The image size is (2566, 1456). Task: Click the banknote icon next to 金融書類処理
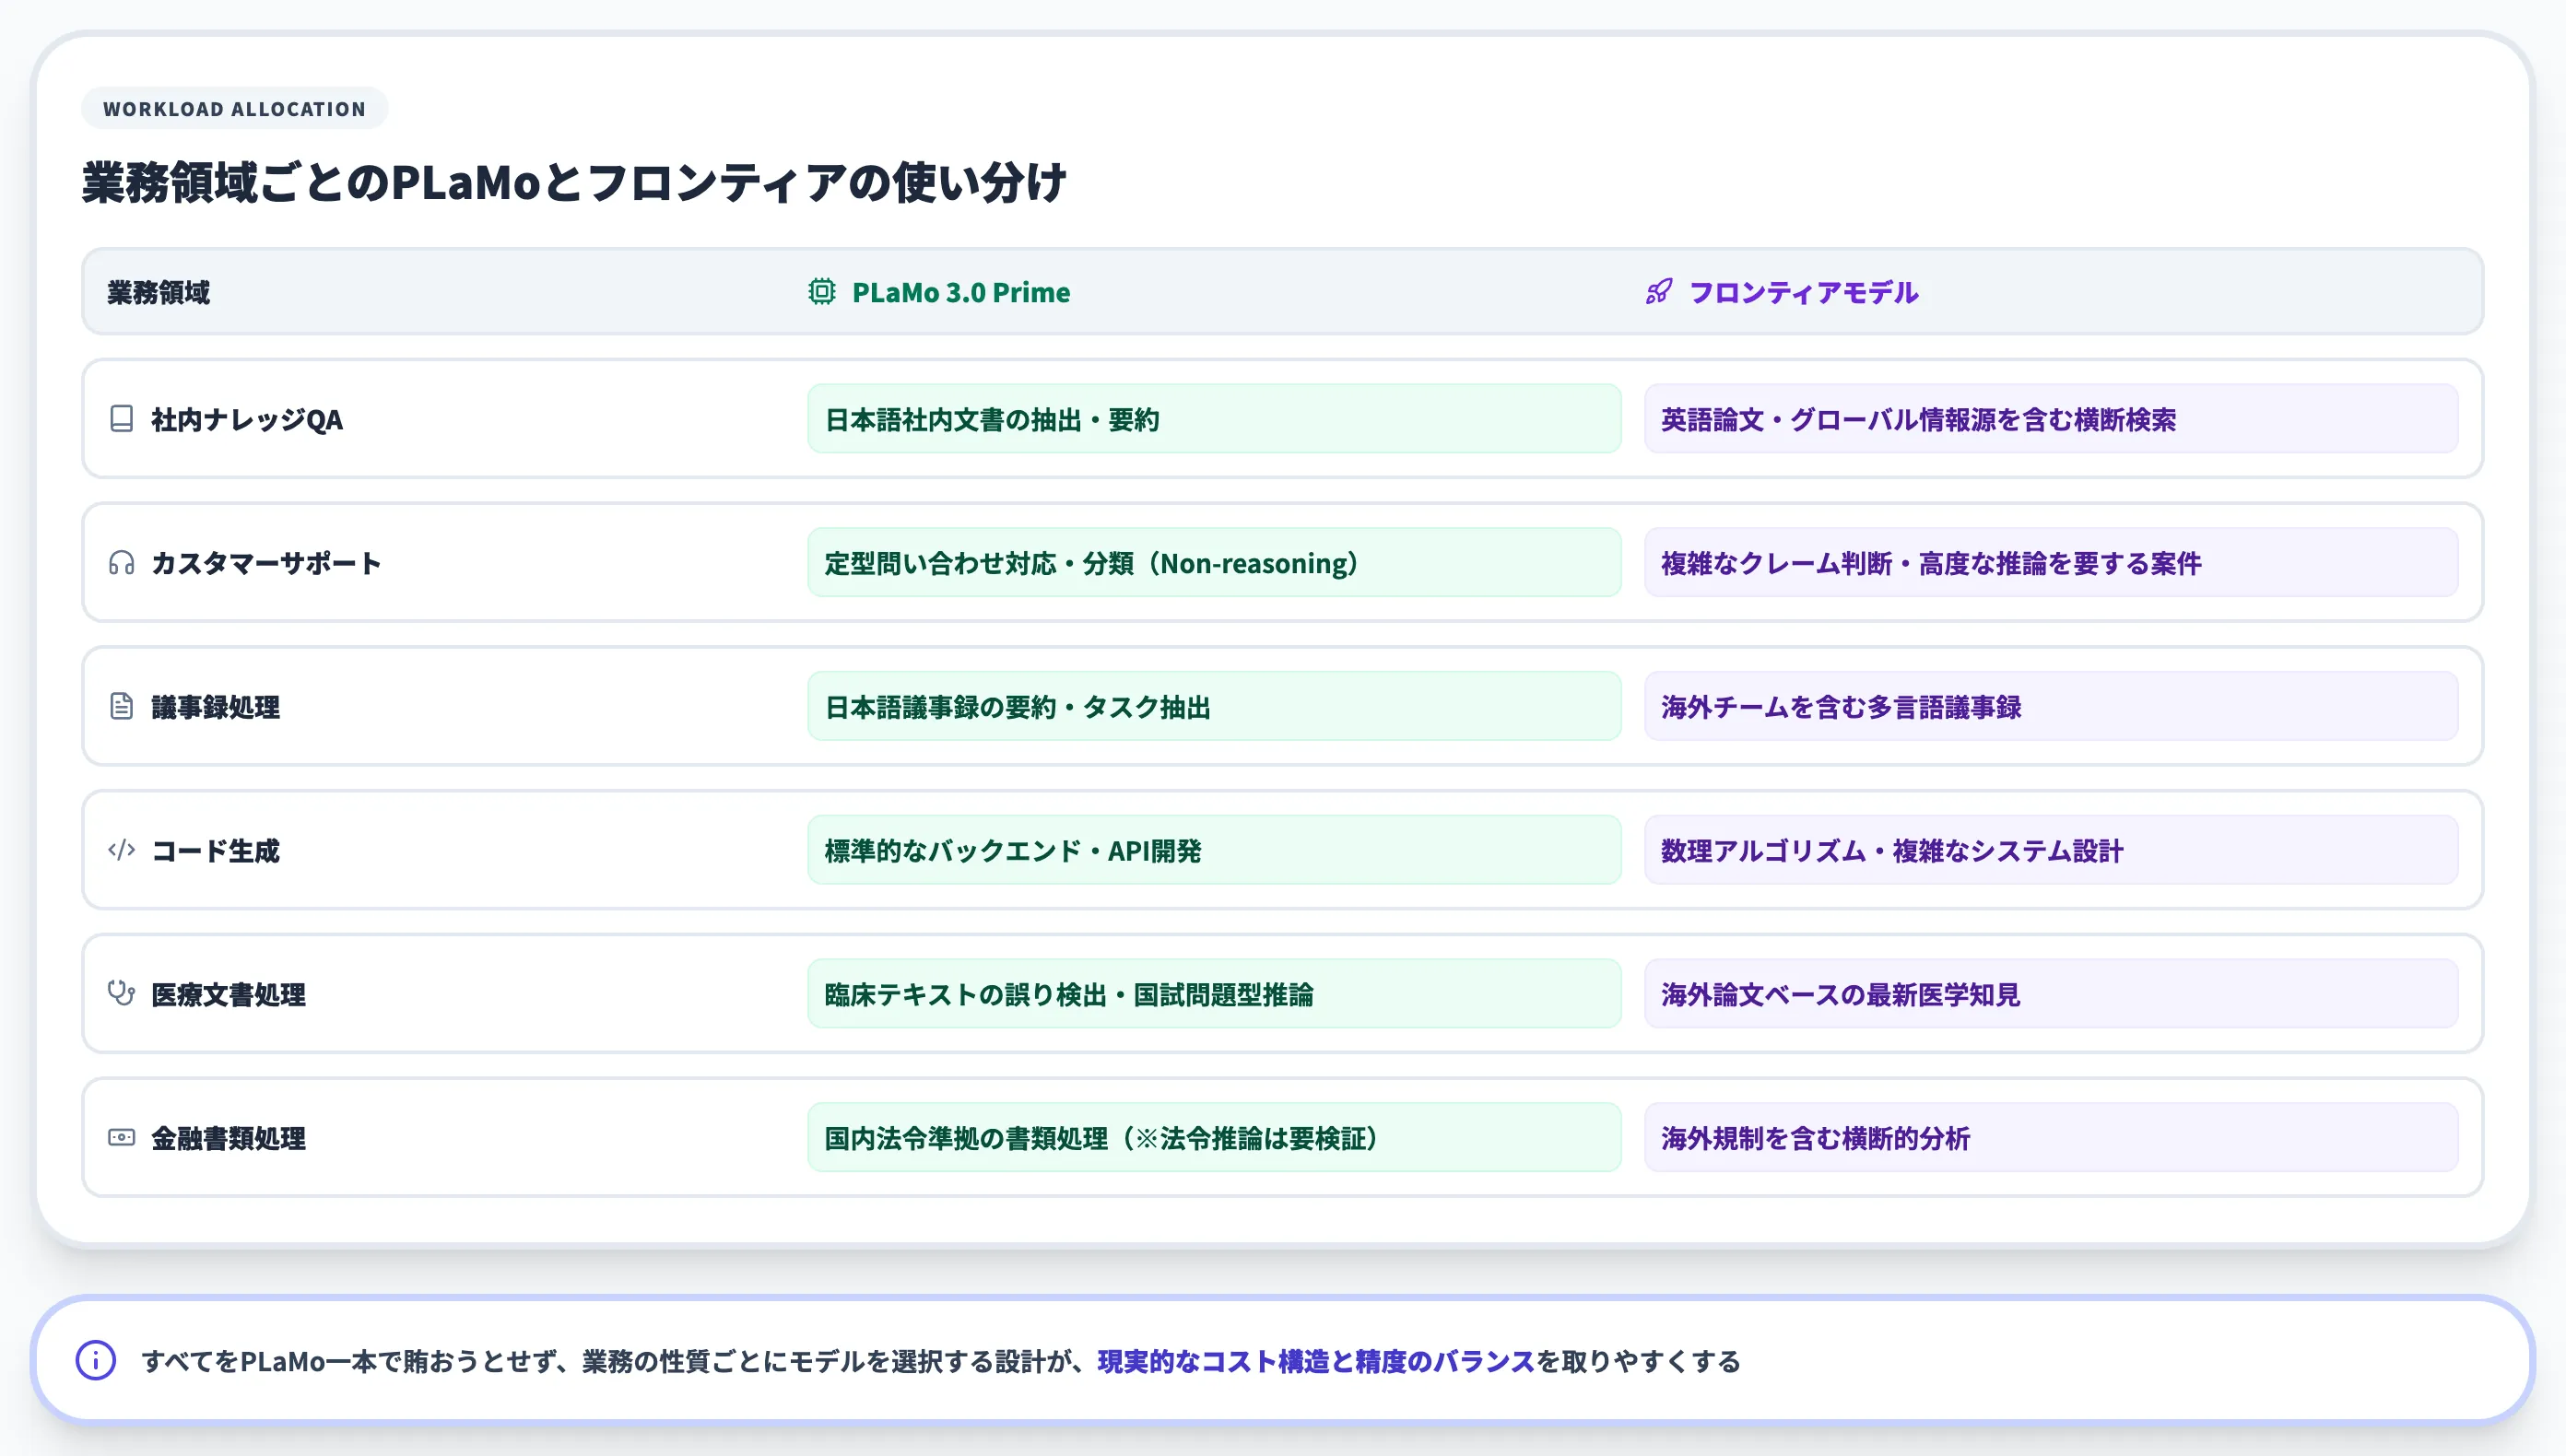121,1137
